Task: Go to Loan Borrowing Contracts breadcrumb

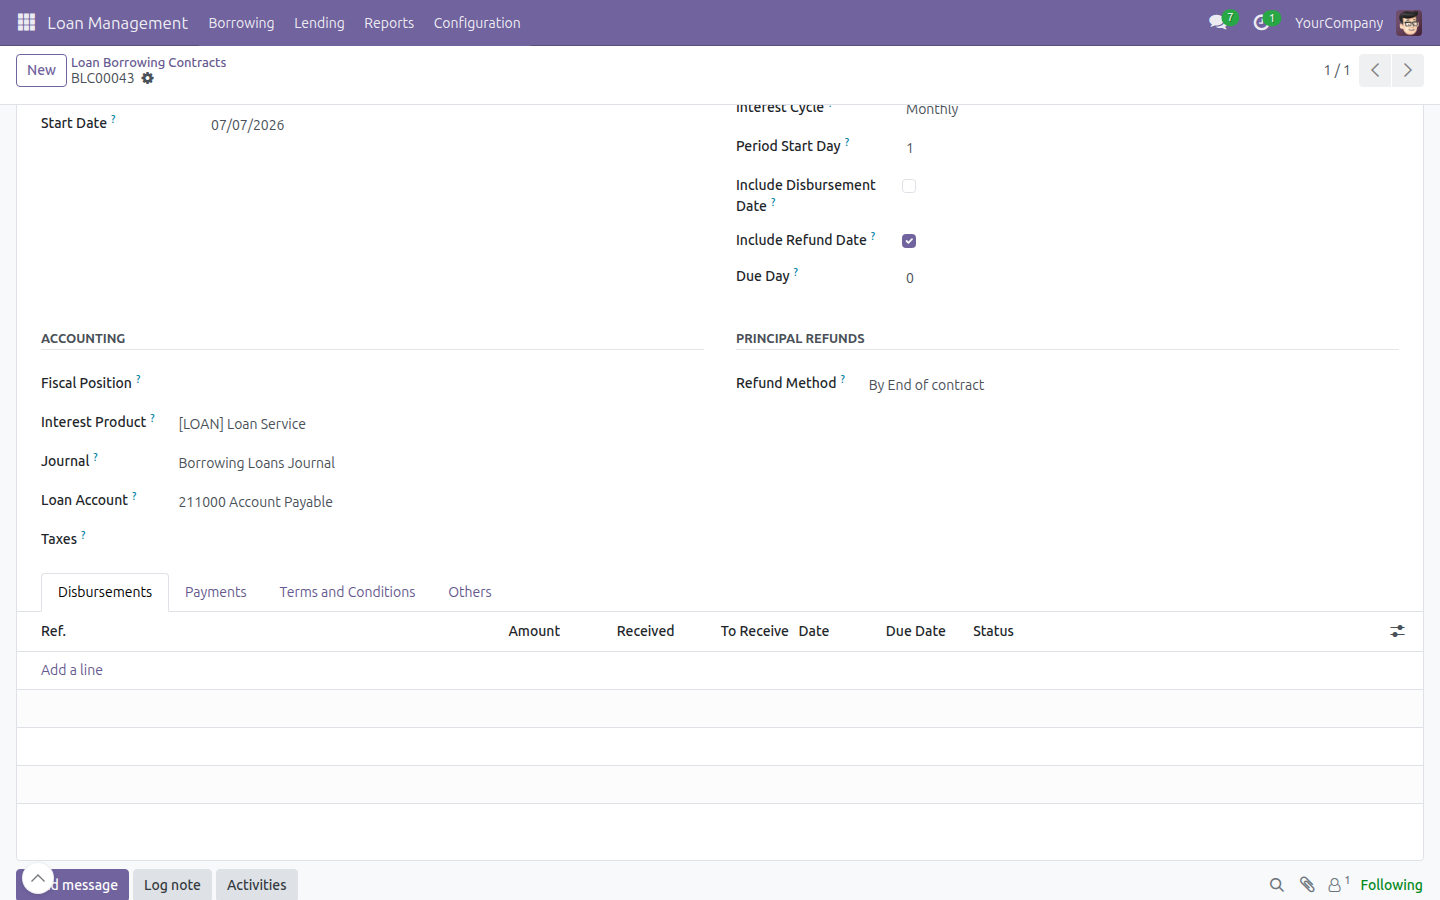Action: 148,62
